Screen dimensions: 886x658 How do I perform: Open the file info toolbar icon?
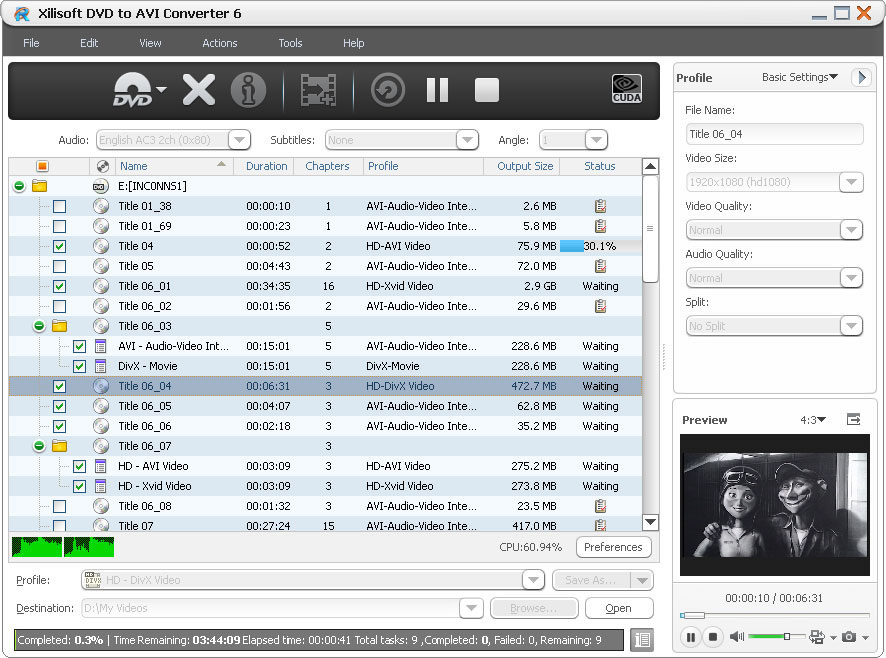tap(248, 90)
